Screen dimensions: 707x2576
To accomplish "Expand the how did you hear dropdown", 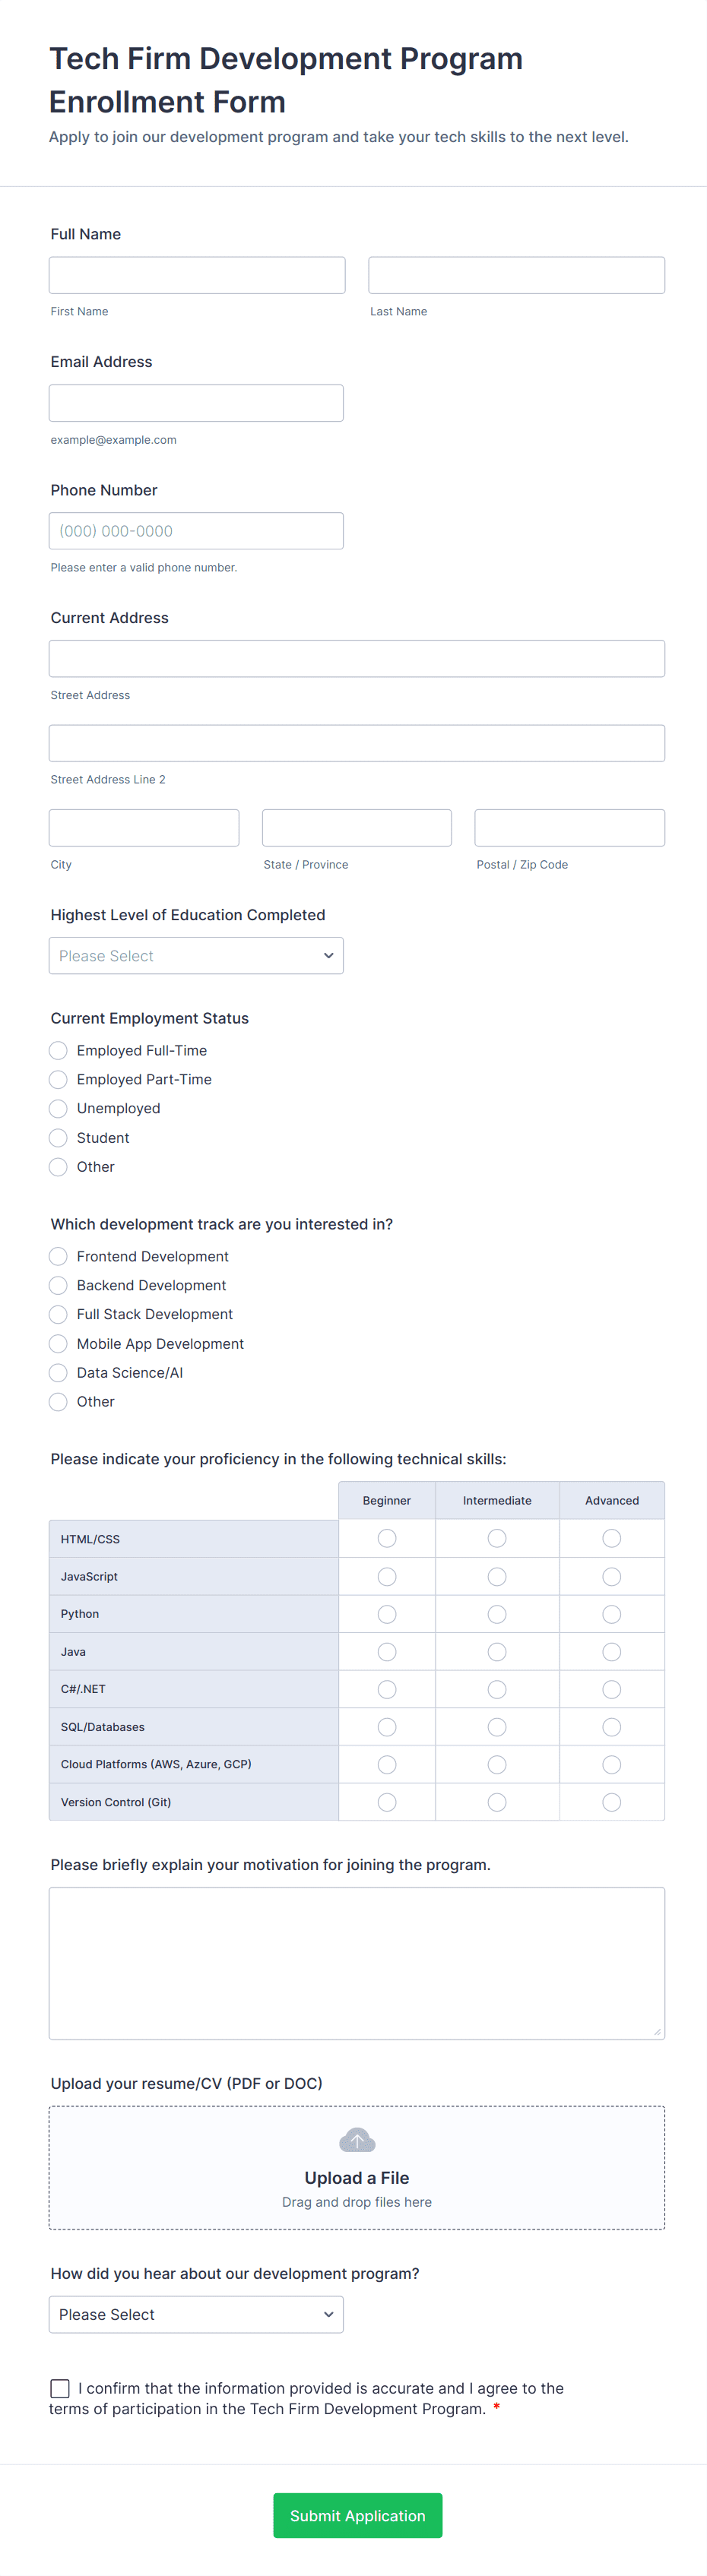I will point(196,2314).
